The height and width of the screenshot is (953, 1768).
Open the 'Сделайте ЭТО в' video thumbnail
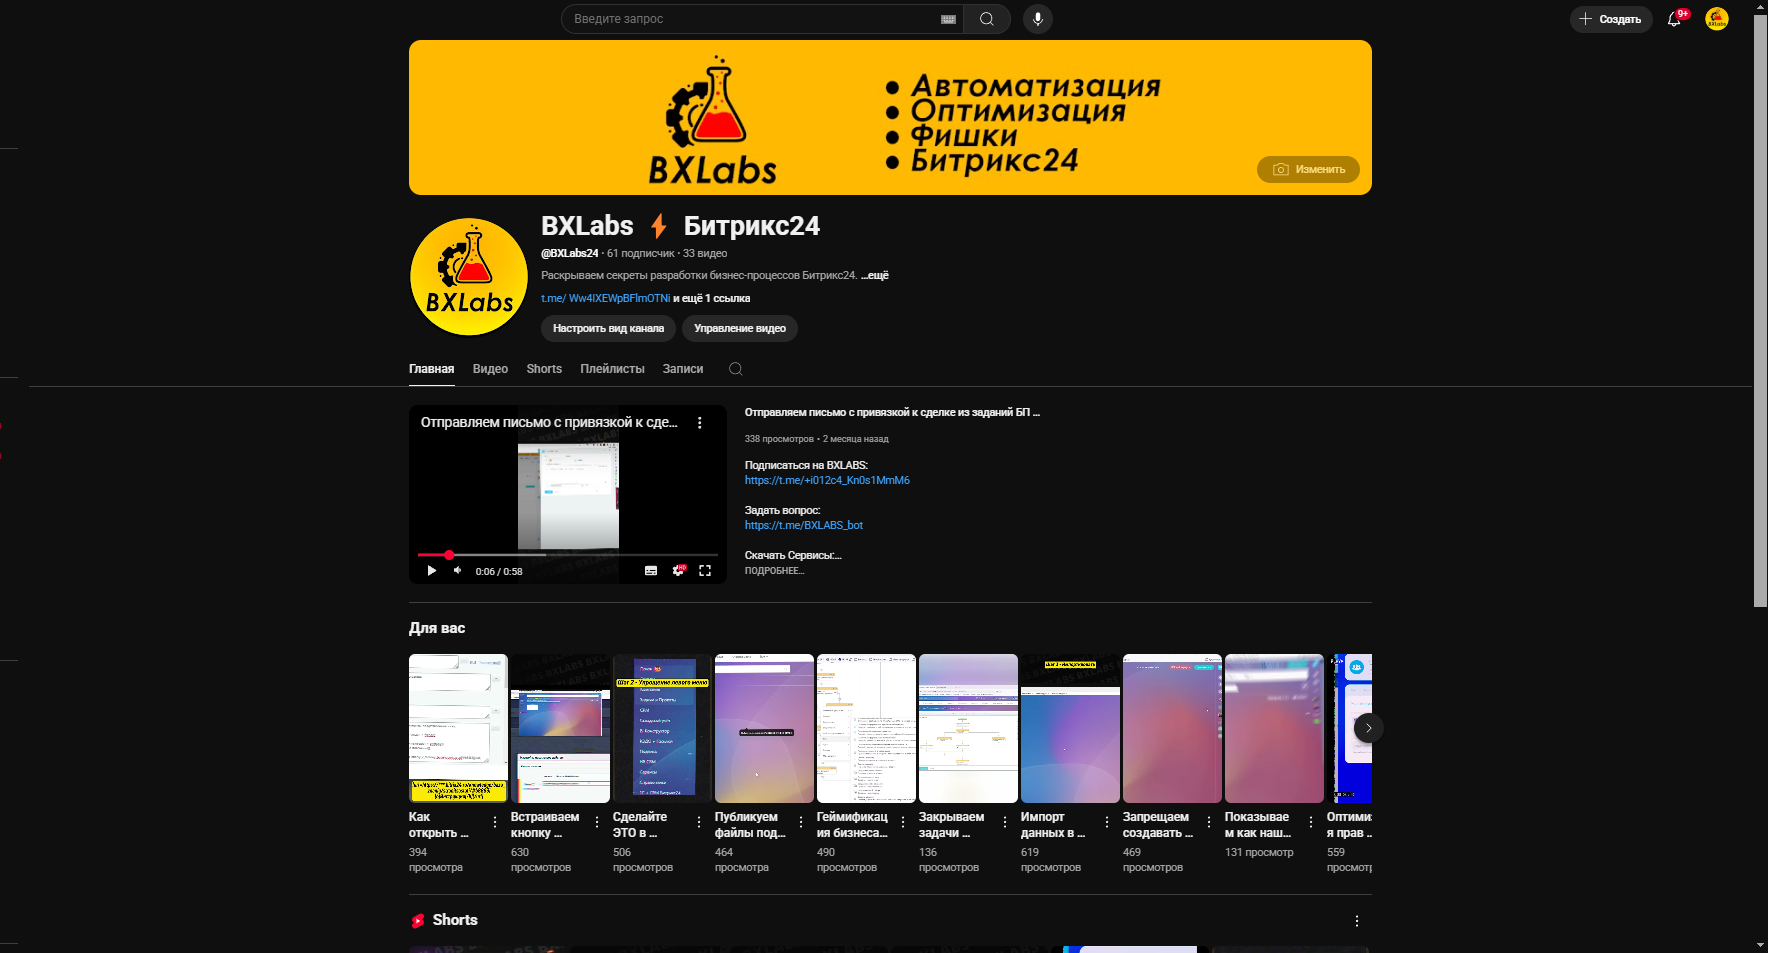662,728
